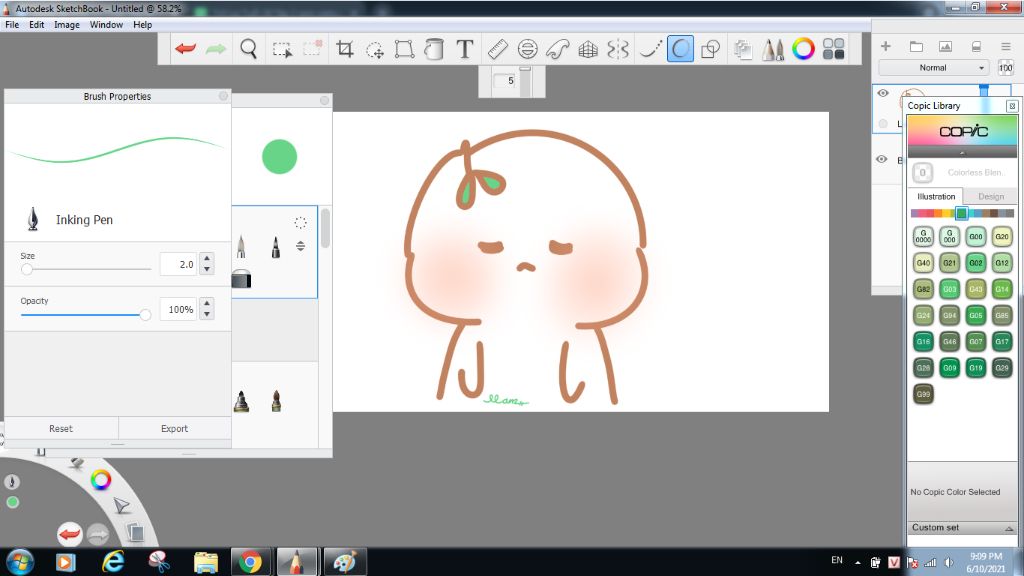Add an image layer
Viewport: 1024px width, 576px height.
(x=945, y=46)
